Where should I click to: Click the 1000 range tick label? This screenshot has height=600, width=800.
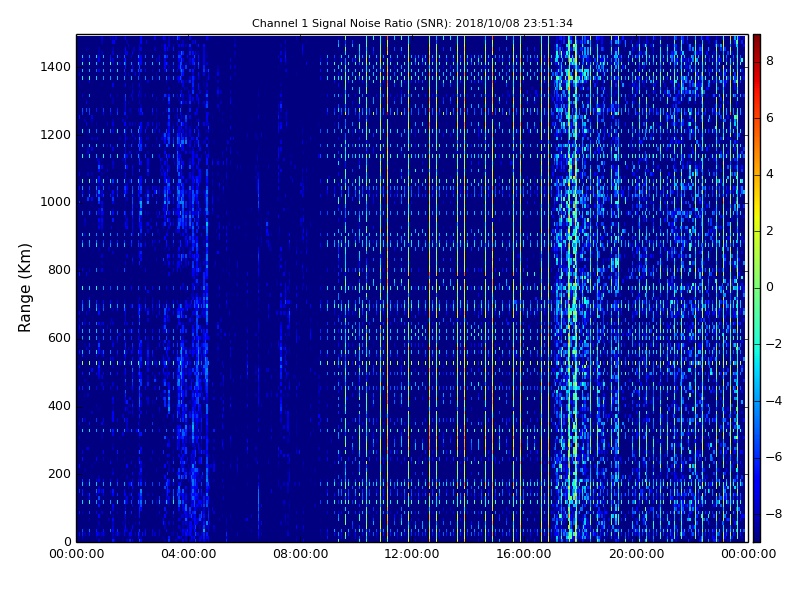56,202
